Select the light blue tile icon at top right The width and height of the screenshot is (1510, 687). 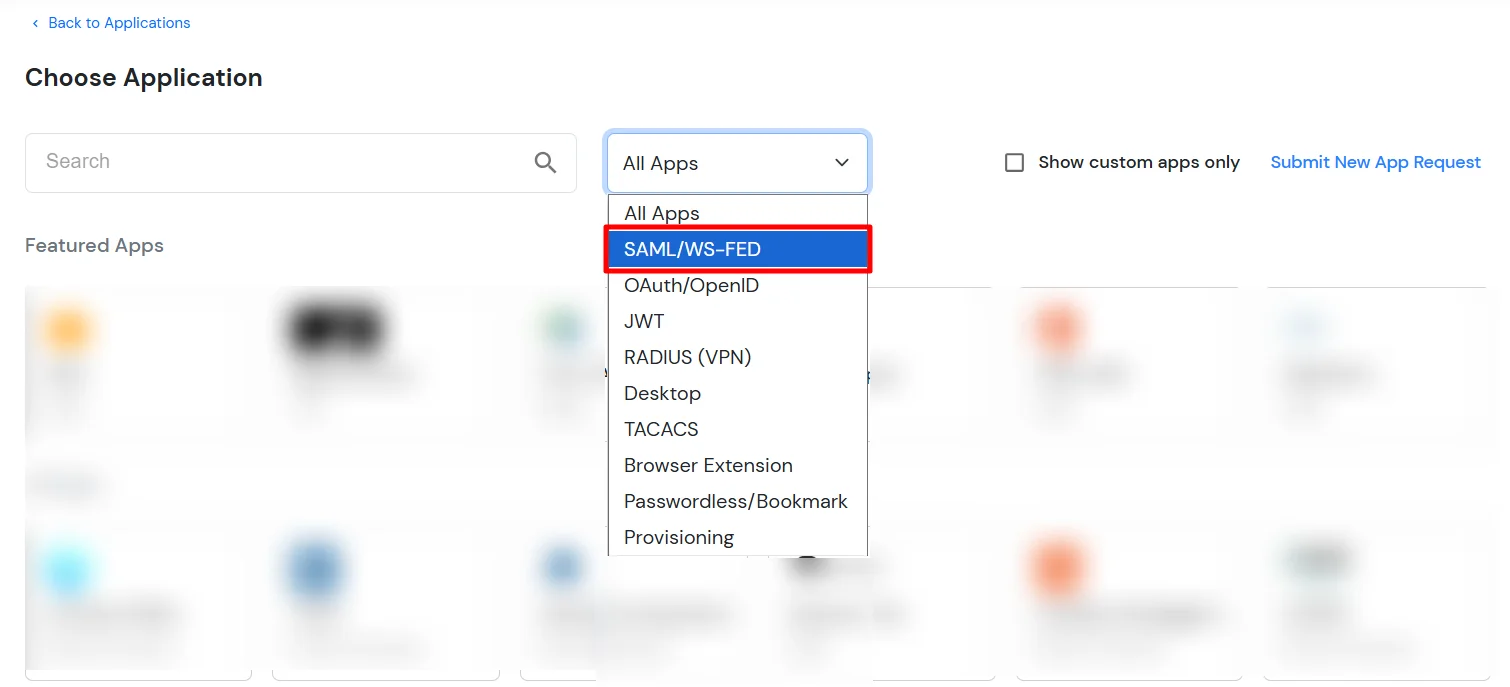click(x=1306, y=325)
